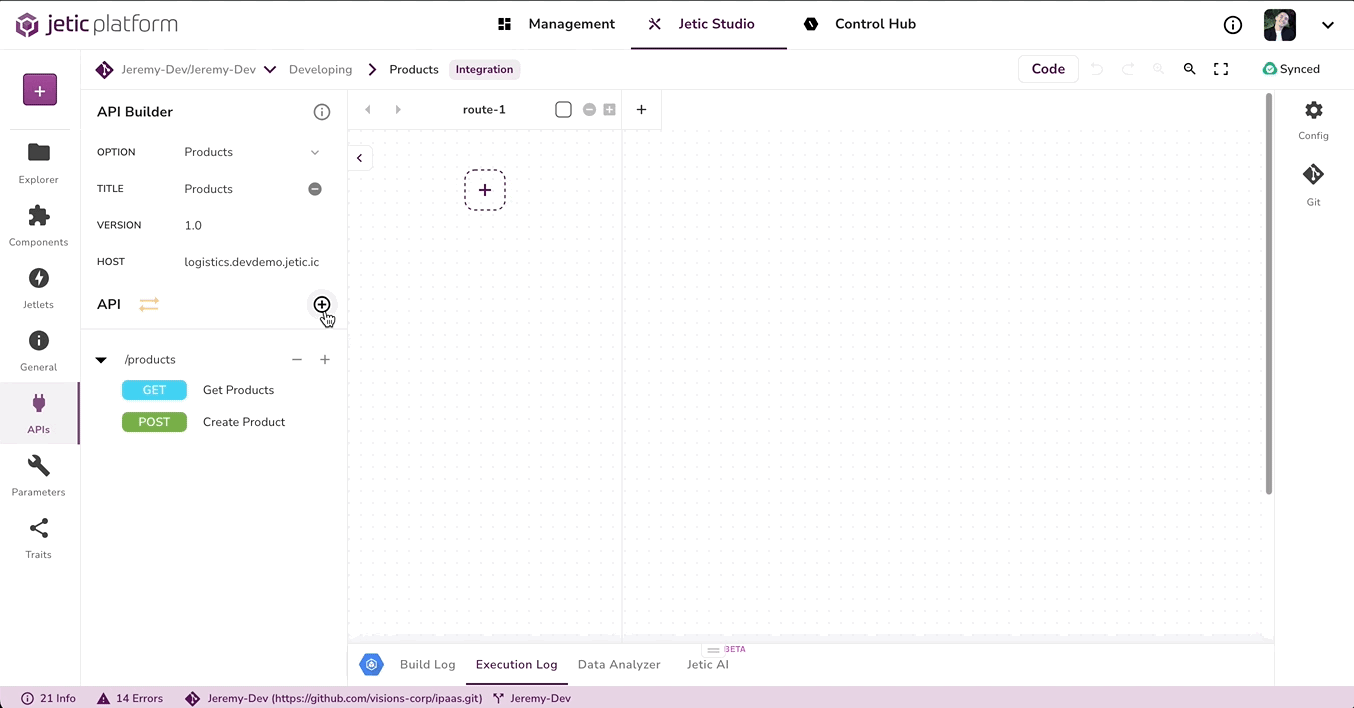The image size is (1354, 708).
Task: Open the Git panel on right
Action: click(1313, 185)
